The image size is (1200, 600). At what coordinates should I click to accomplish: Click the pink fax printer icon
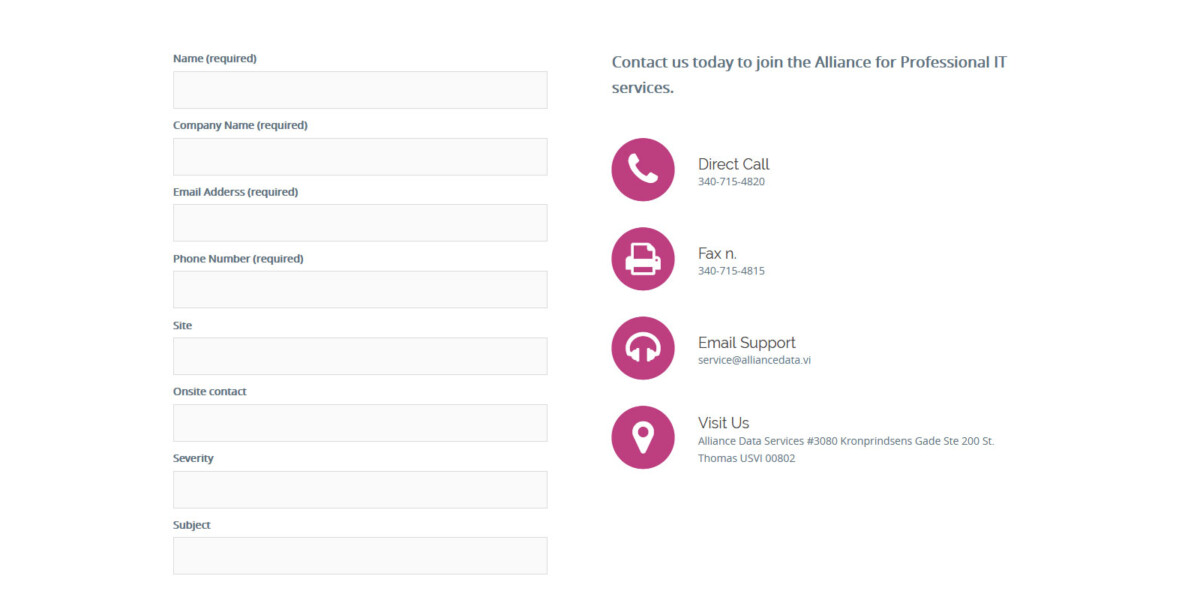[x=643, y=259]
